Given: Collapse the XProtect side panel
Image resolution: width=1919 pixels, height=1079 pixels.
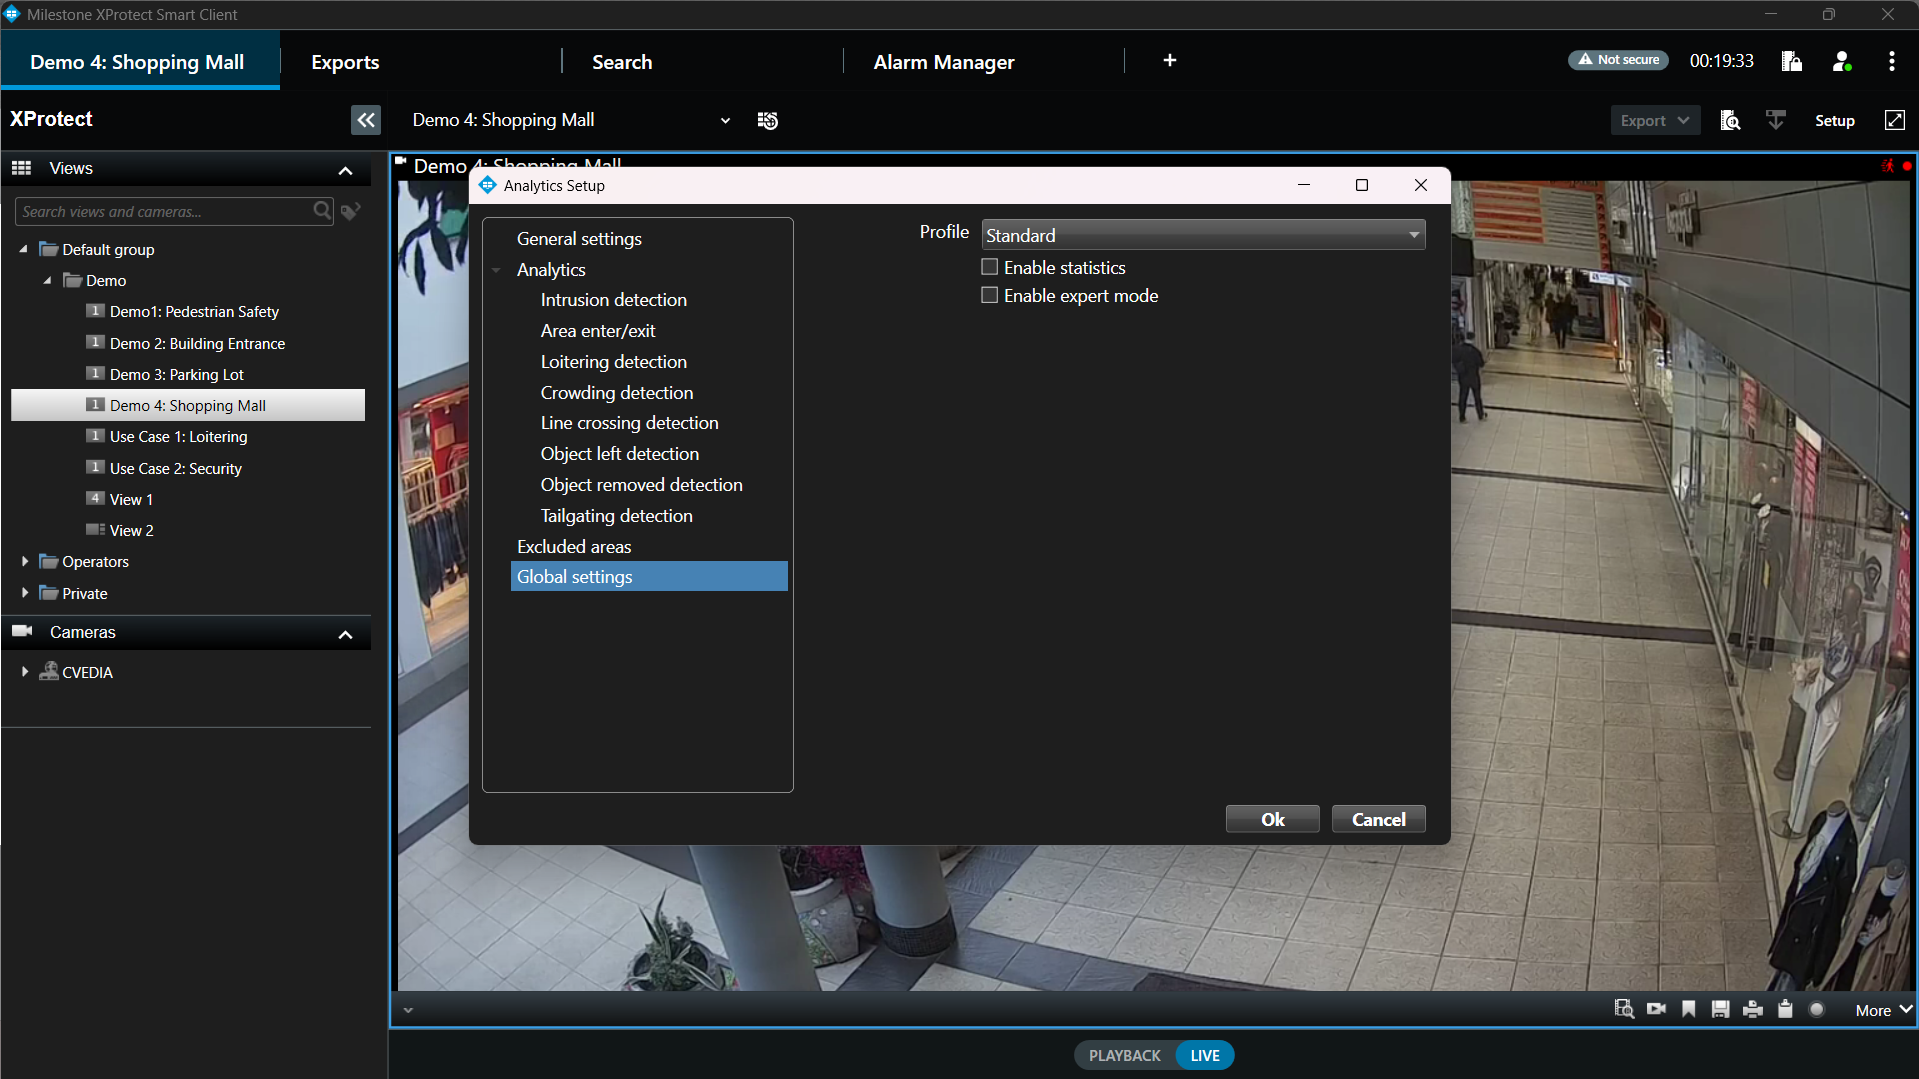Looking at the screenshot, I should 366,120.
